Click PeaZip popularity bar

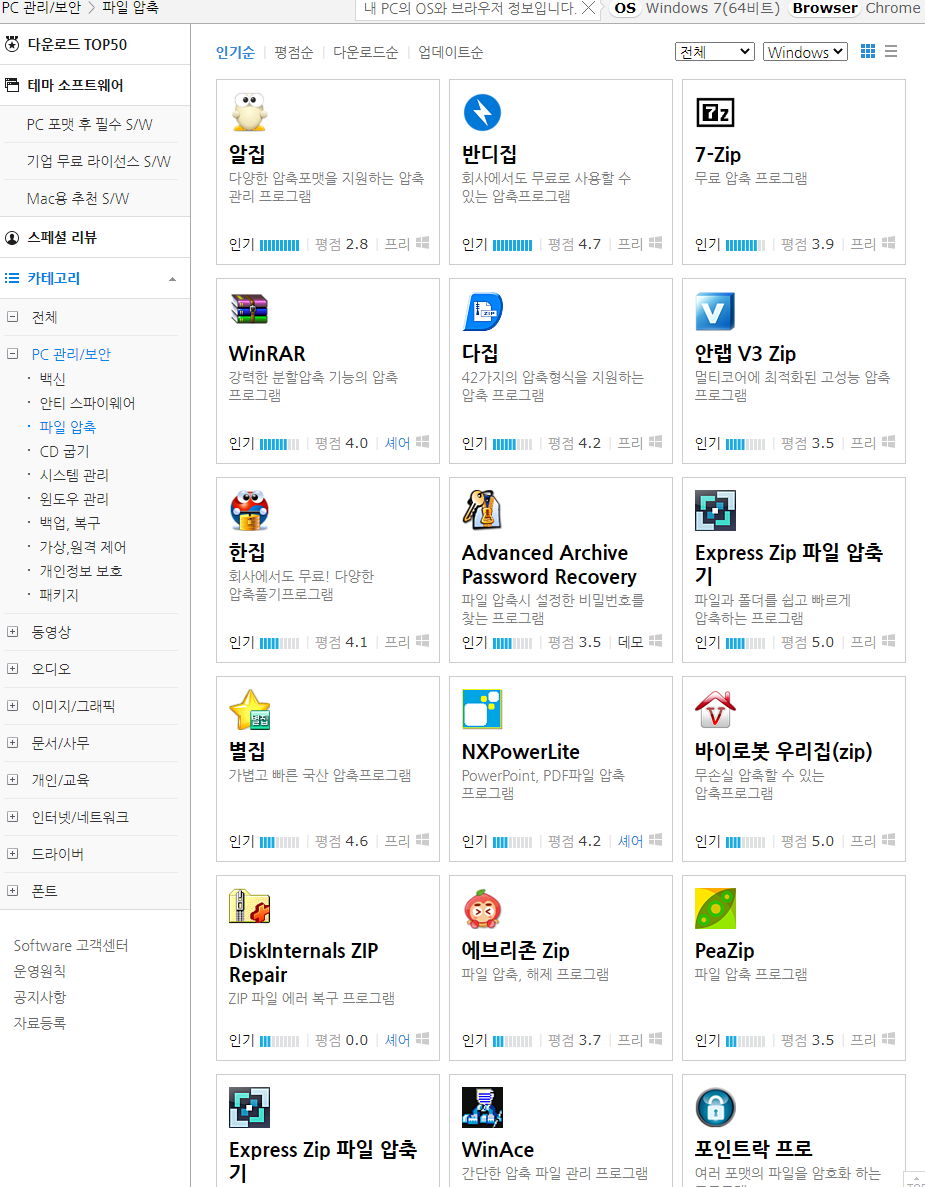coord(746,1041)
